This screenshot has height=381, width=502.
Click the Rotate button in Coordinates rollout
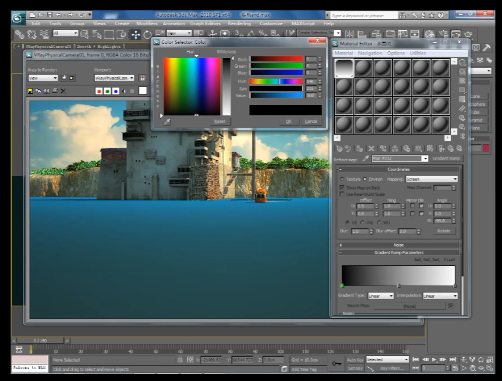(x=444, y=231)
